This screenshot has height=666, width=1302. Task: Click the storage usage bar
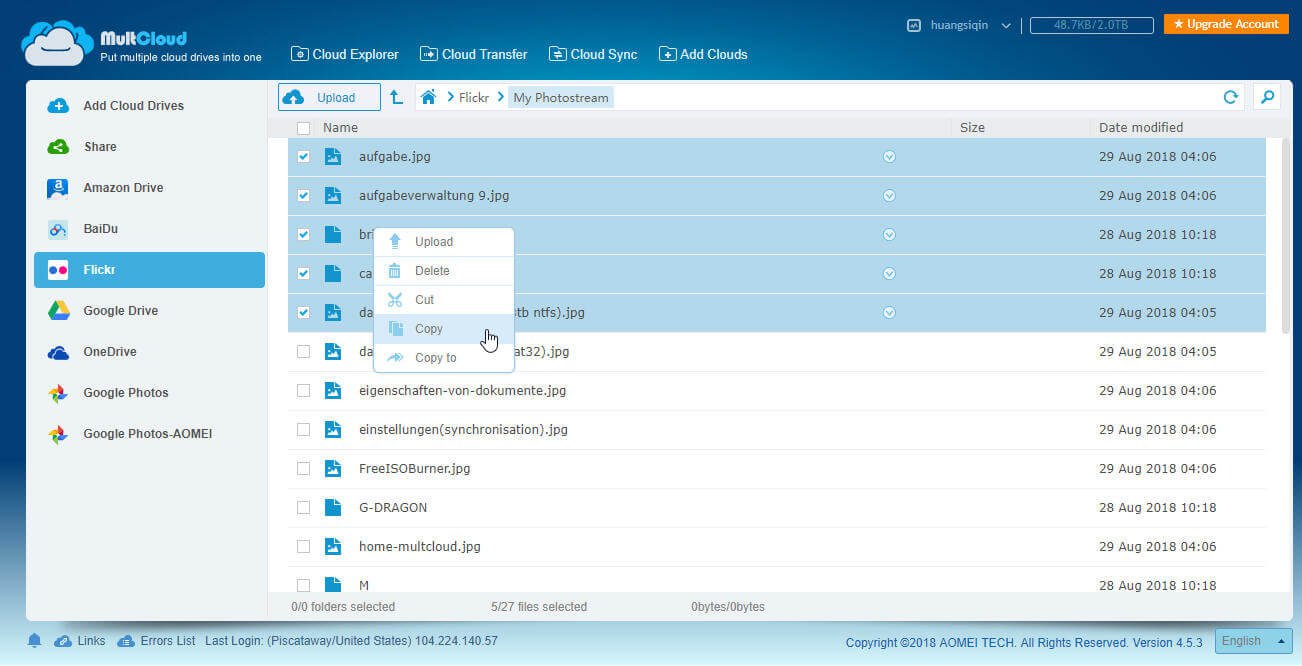point(1091,25)
